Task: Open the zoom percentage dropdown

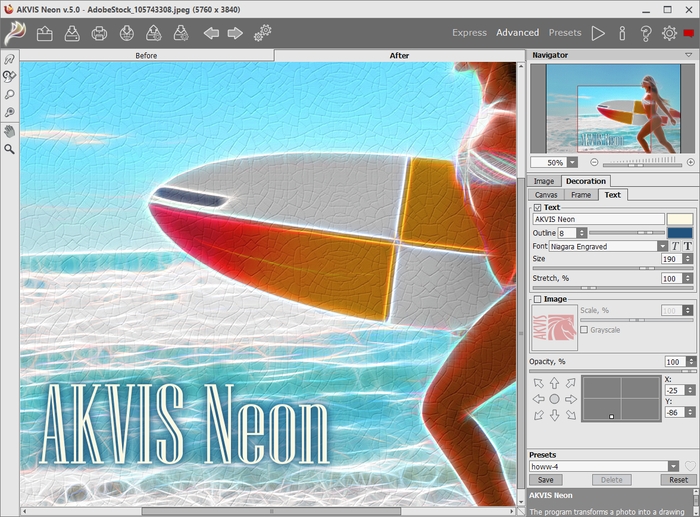Action: click(572, 163)
